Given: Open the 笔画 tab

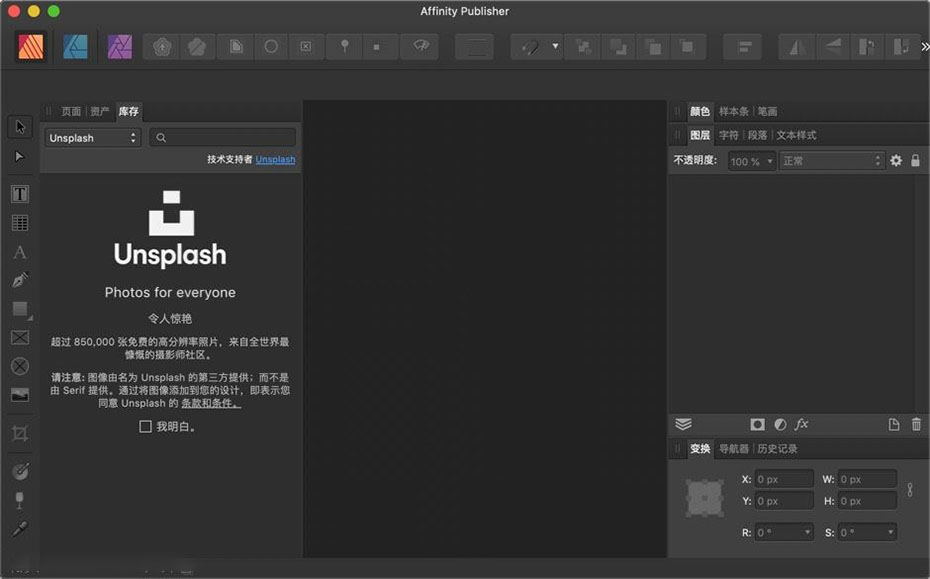Looking at the screenshot, I should coord(767,112).
